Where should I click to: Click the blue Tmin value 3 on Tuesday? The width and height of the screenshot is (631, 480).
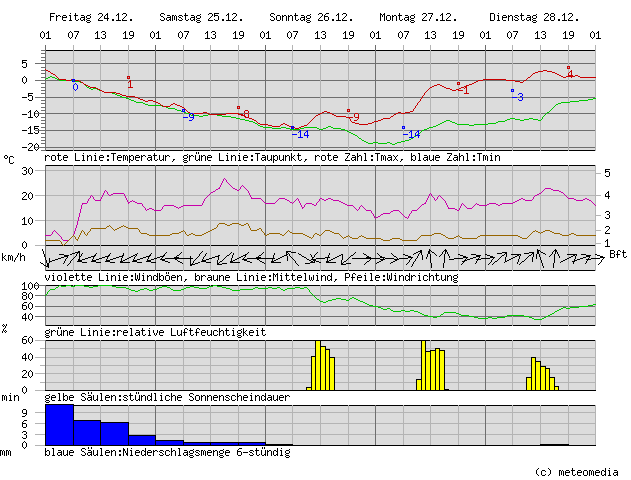(520, 97)
